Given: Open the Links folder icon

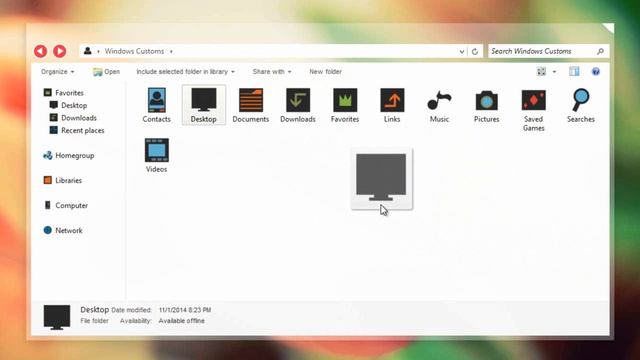Looking at the screenshot, I should coord(392,100).
